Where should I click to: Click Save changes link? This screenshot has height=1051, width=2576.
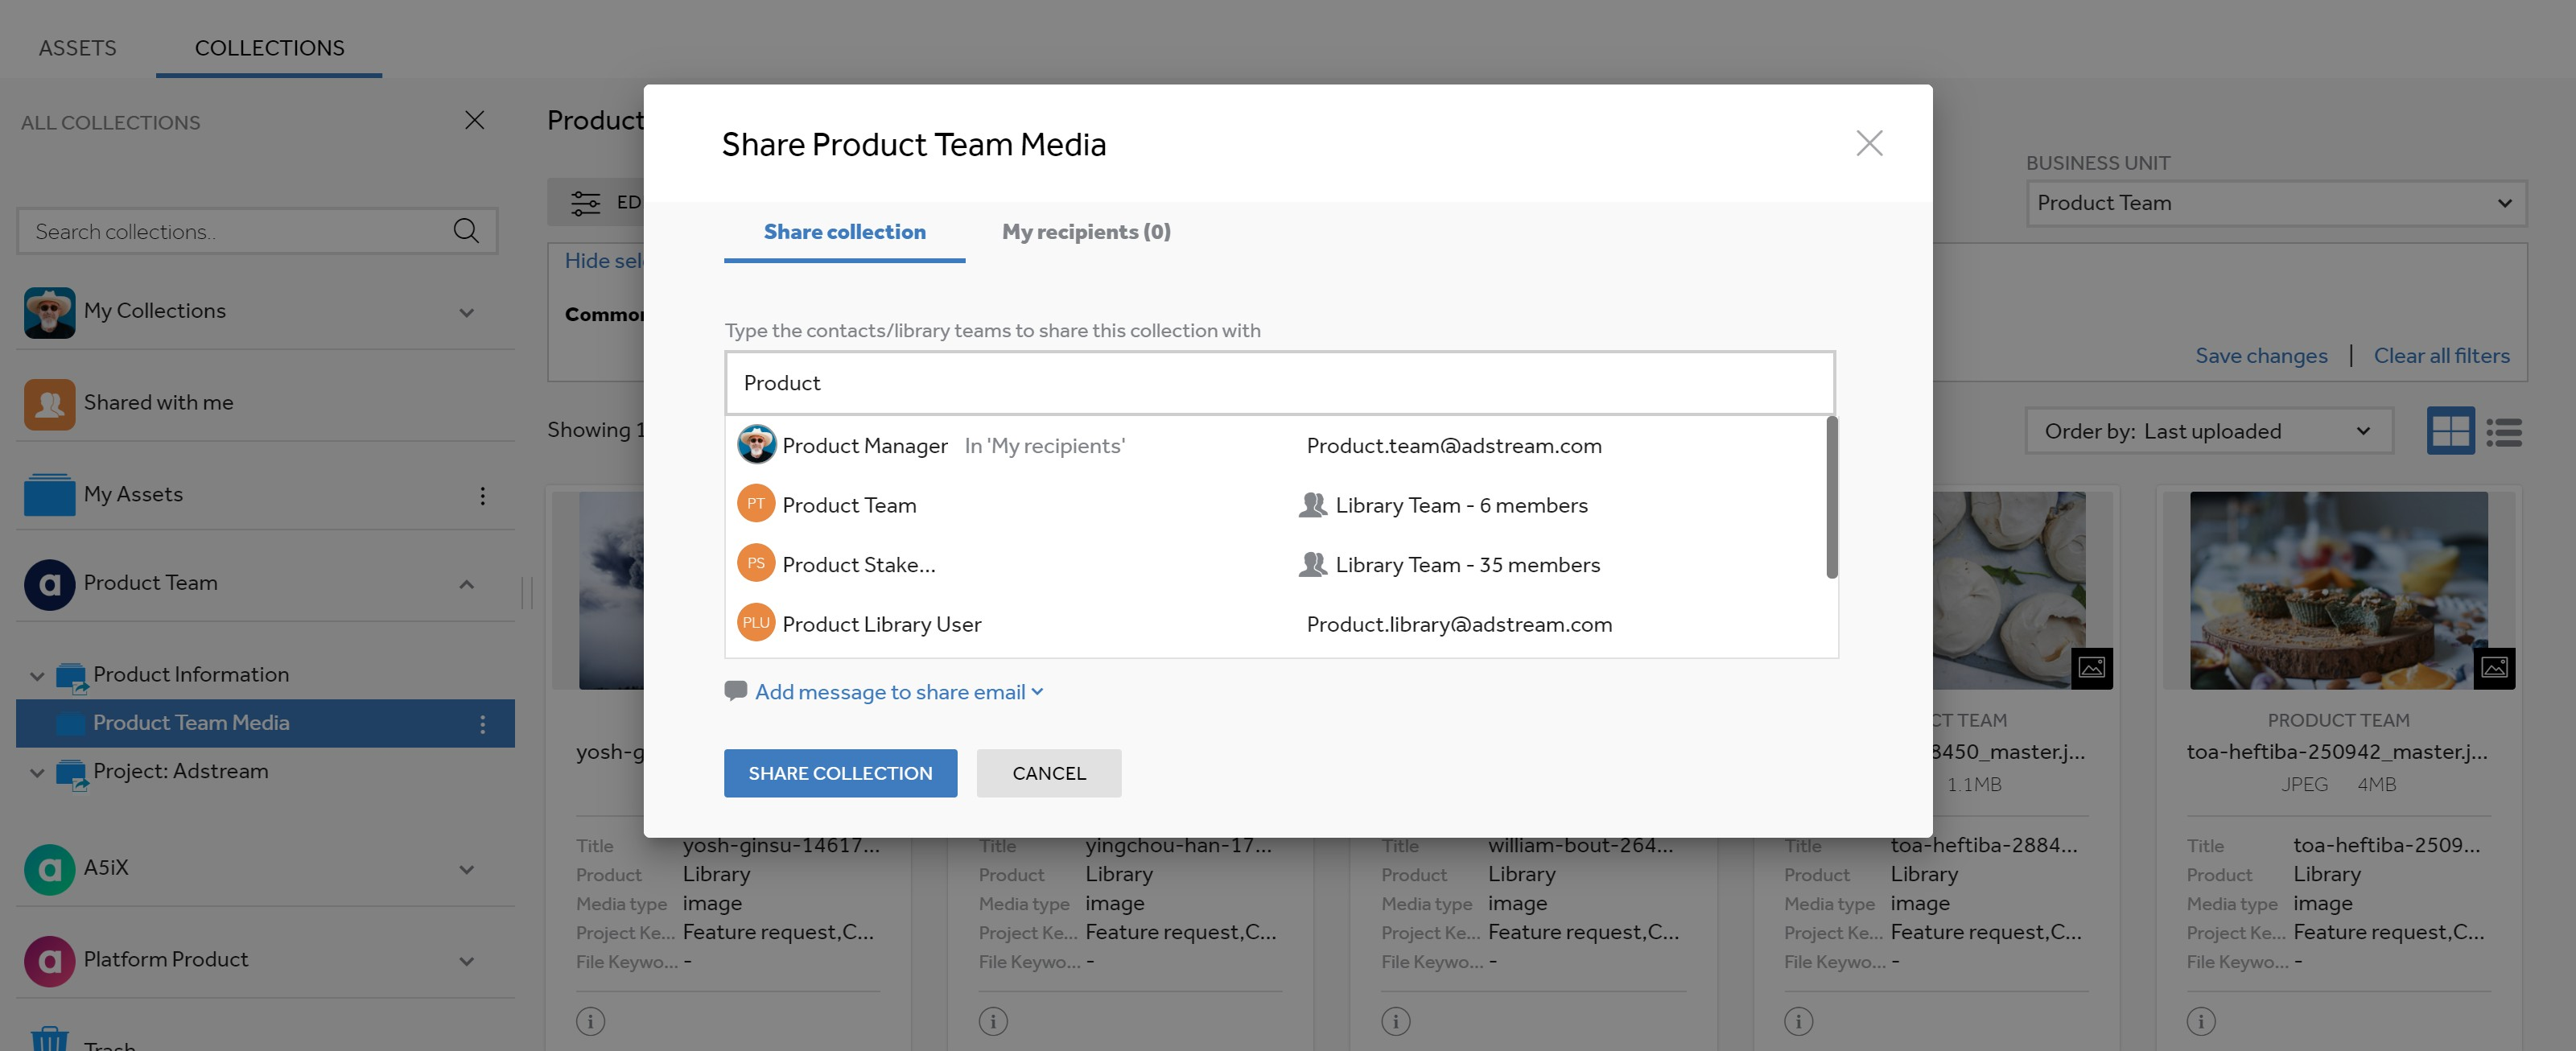coord(2261,356)
